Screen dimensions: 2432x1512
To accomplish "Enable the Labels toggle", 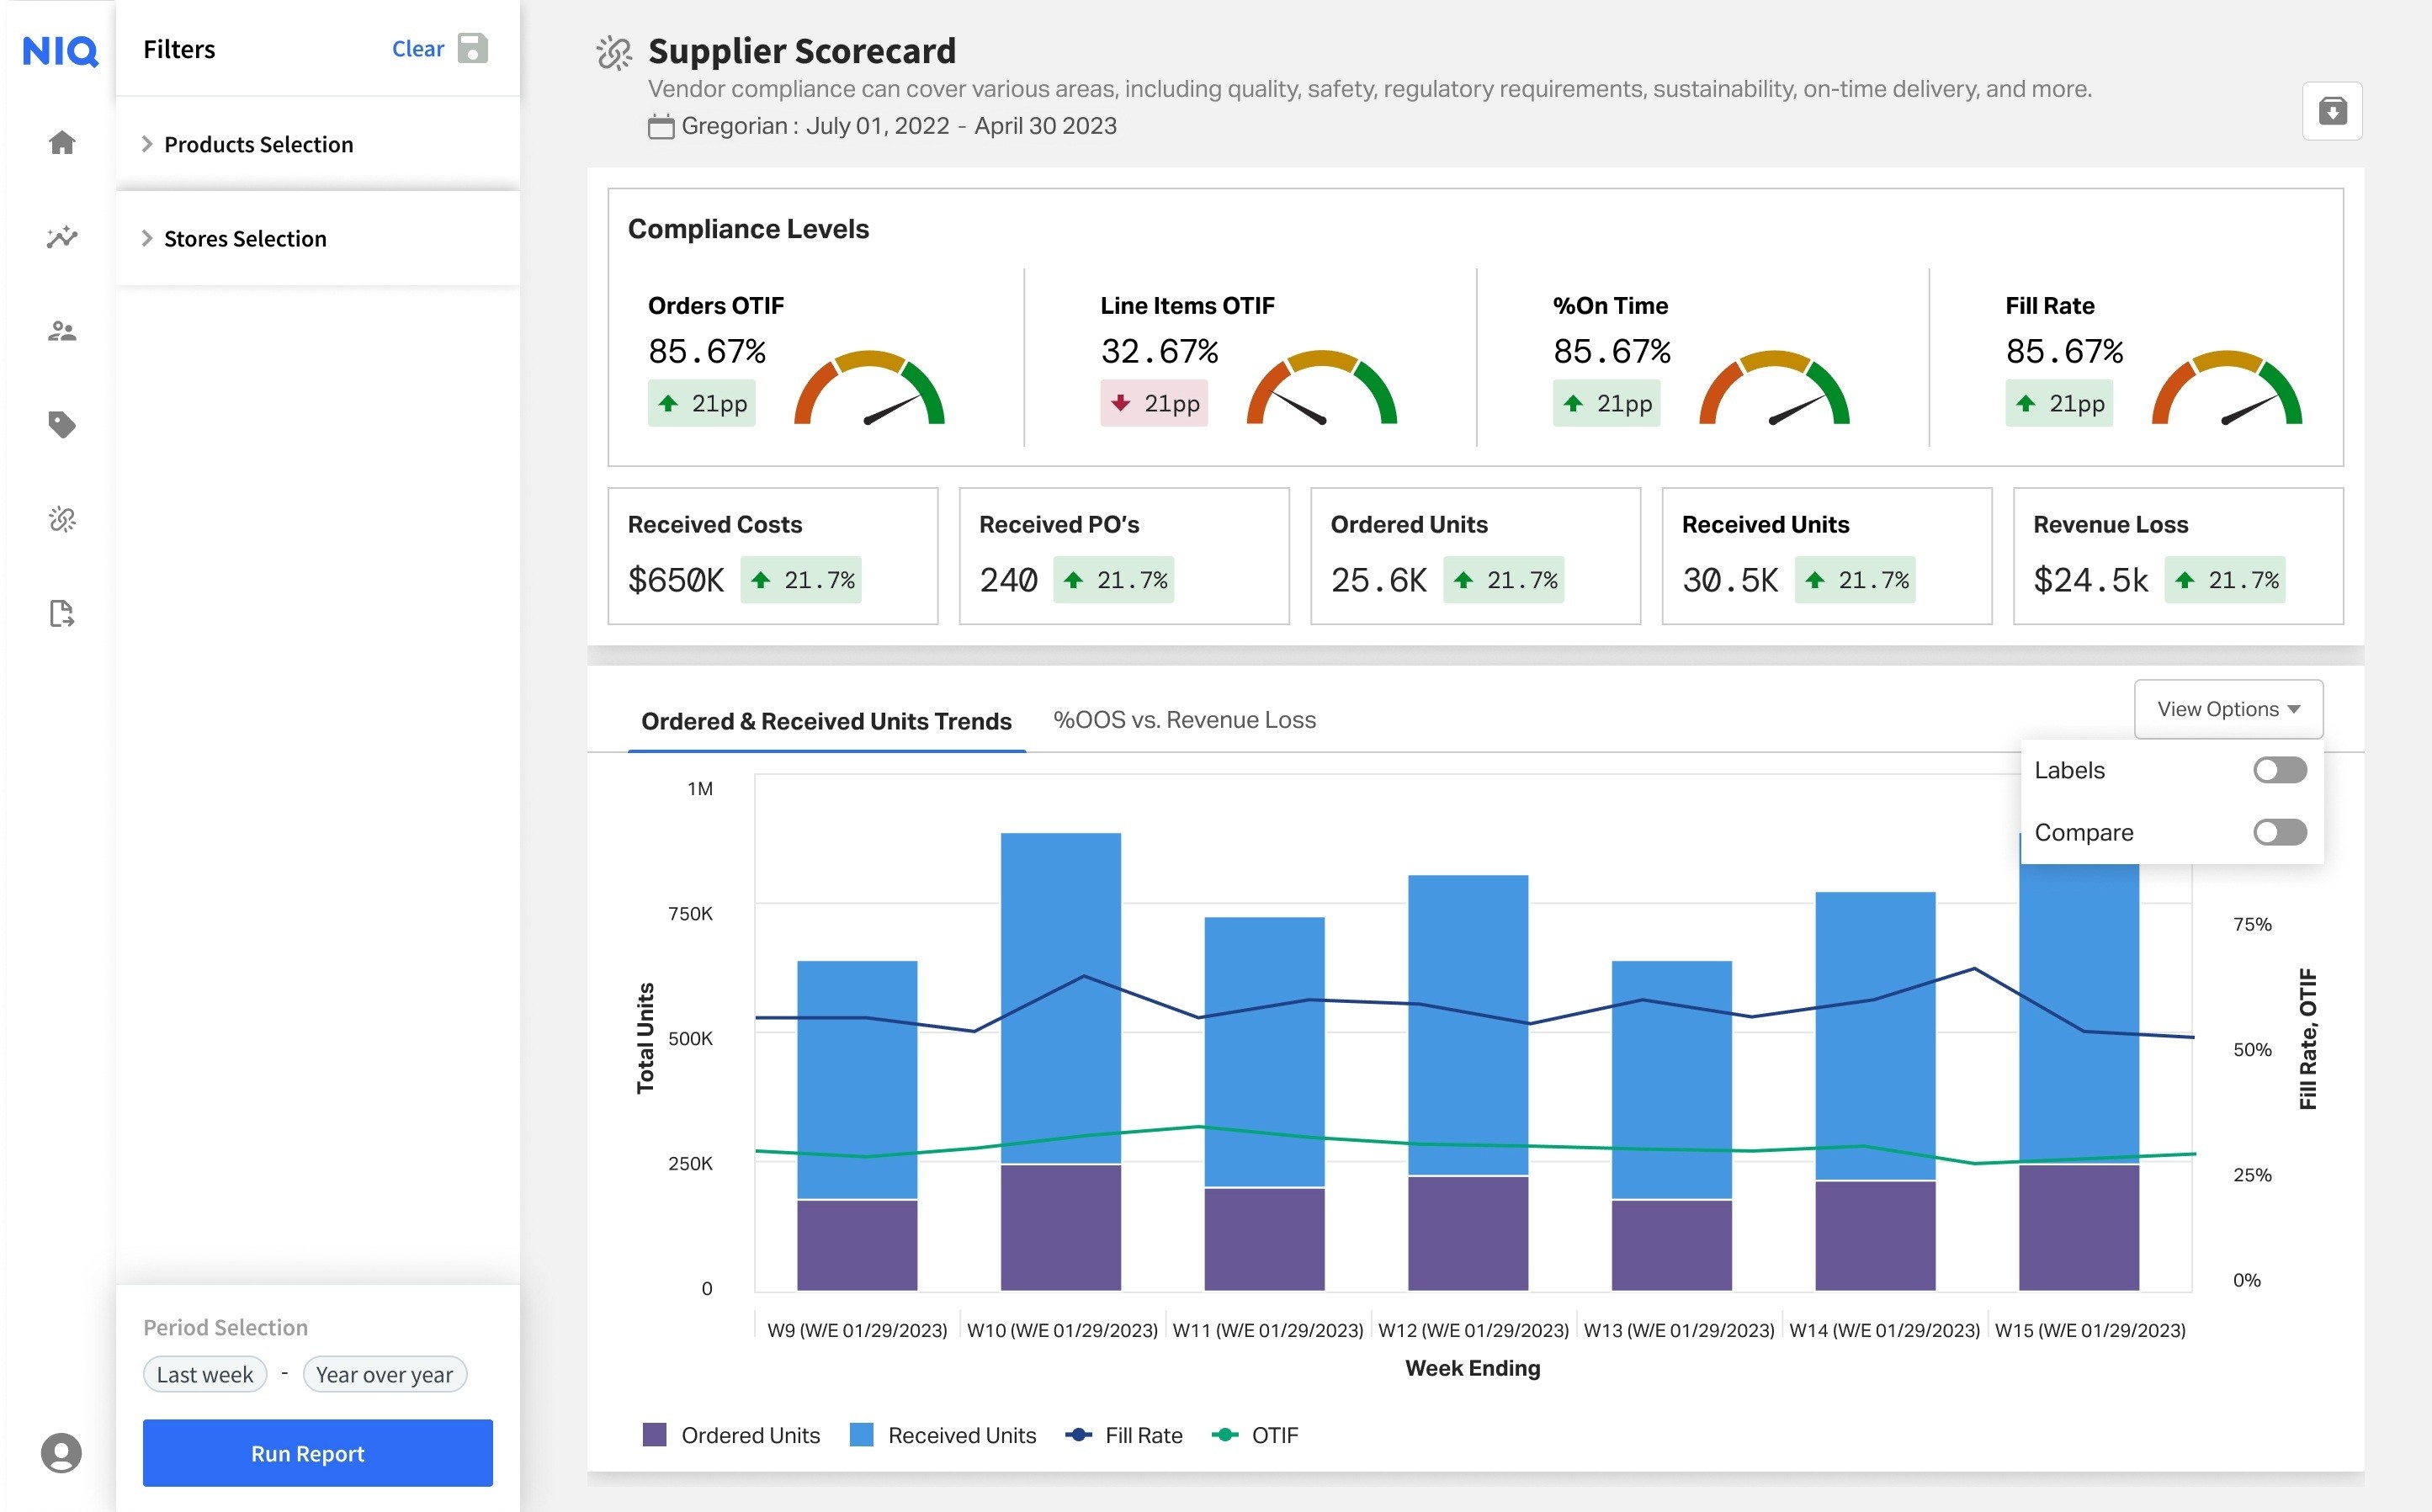I will 2279,770.
